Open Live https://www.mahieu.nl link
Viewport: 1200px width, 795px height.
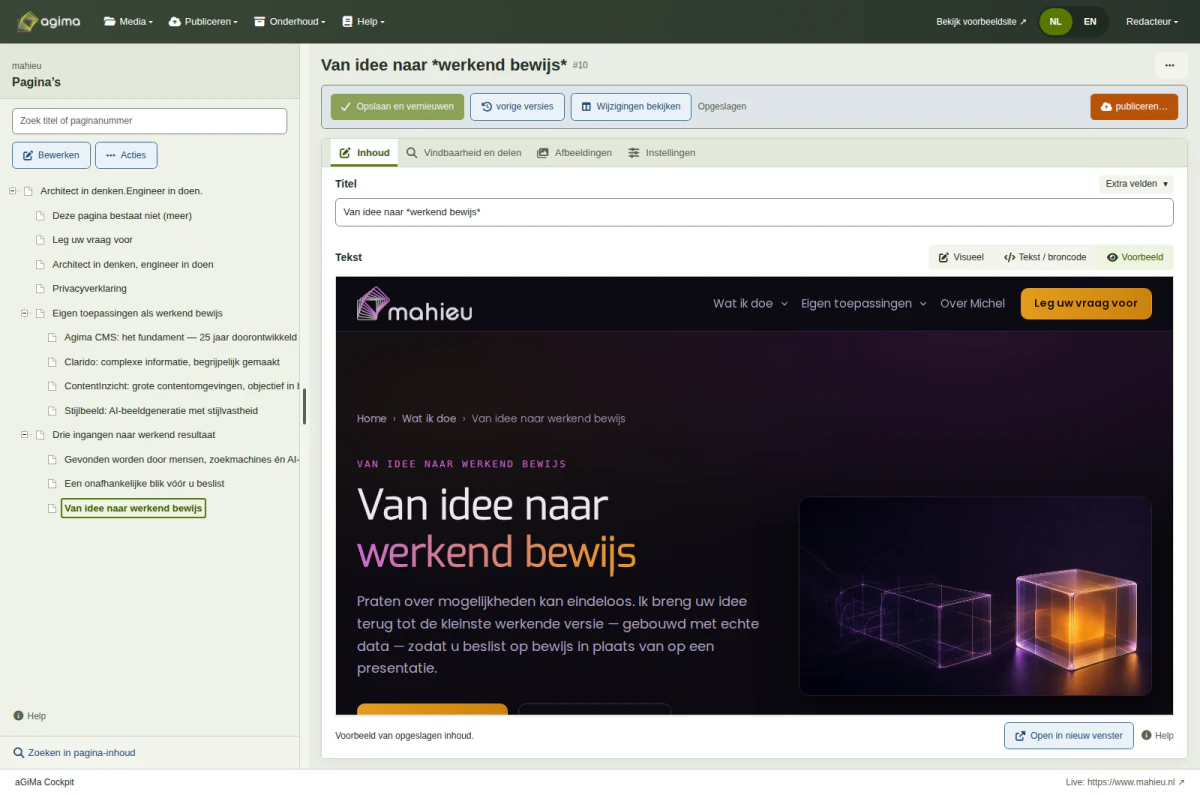[1125, 782]
